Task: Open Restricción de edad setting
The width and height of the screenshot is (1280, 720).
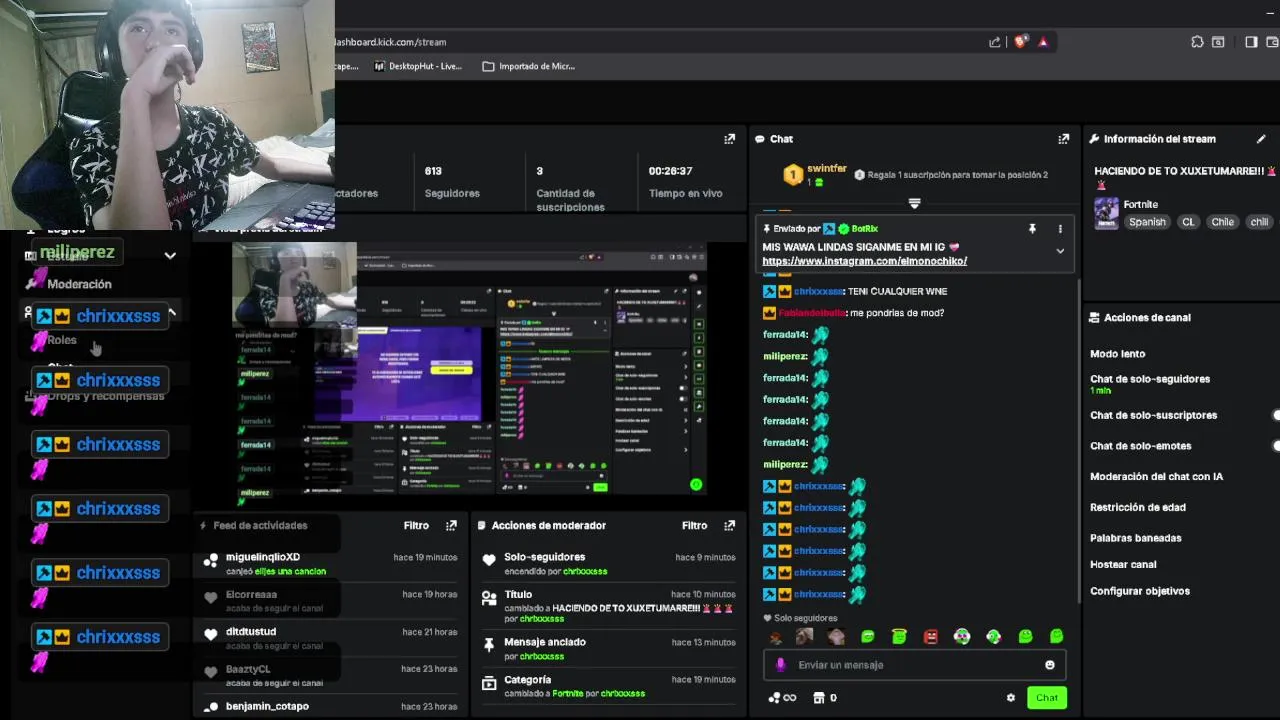Action: (1138, 508)
